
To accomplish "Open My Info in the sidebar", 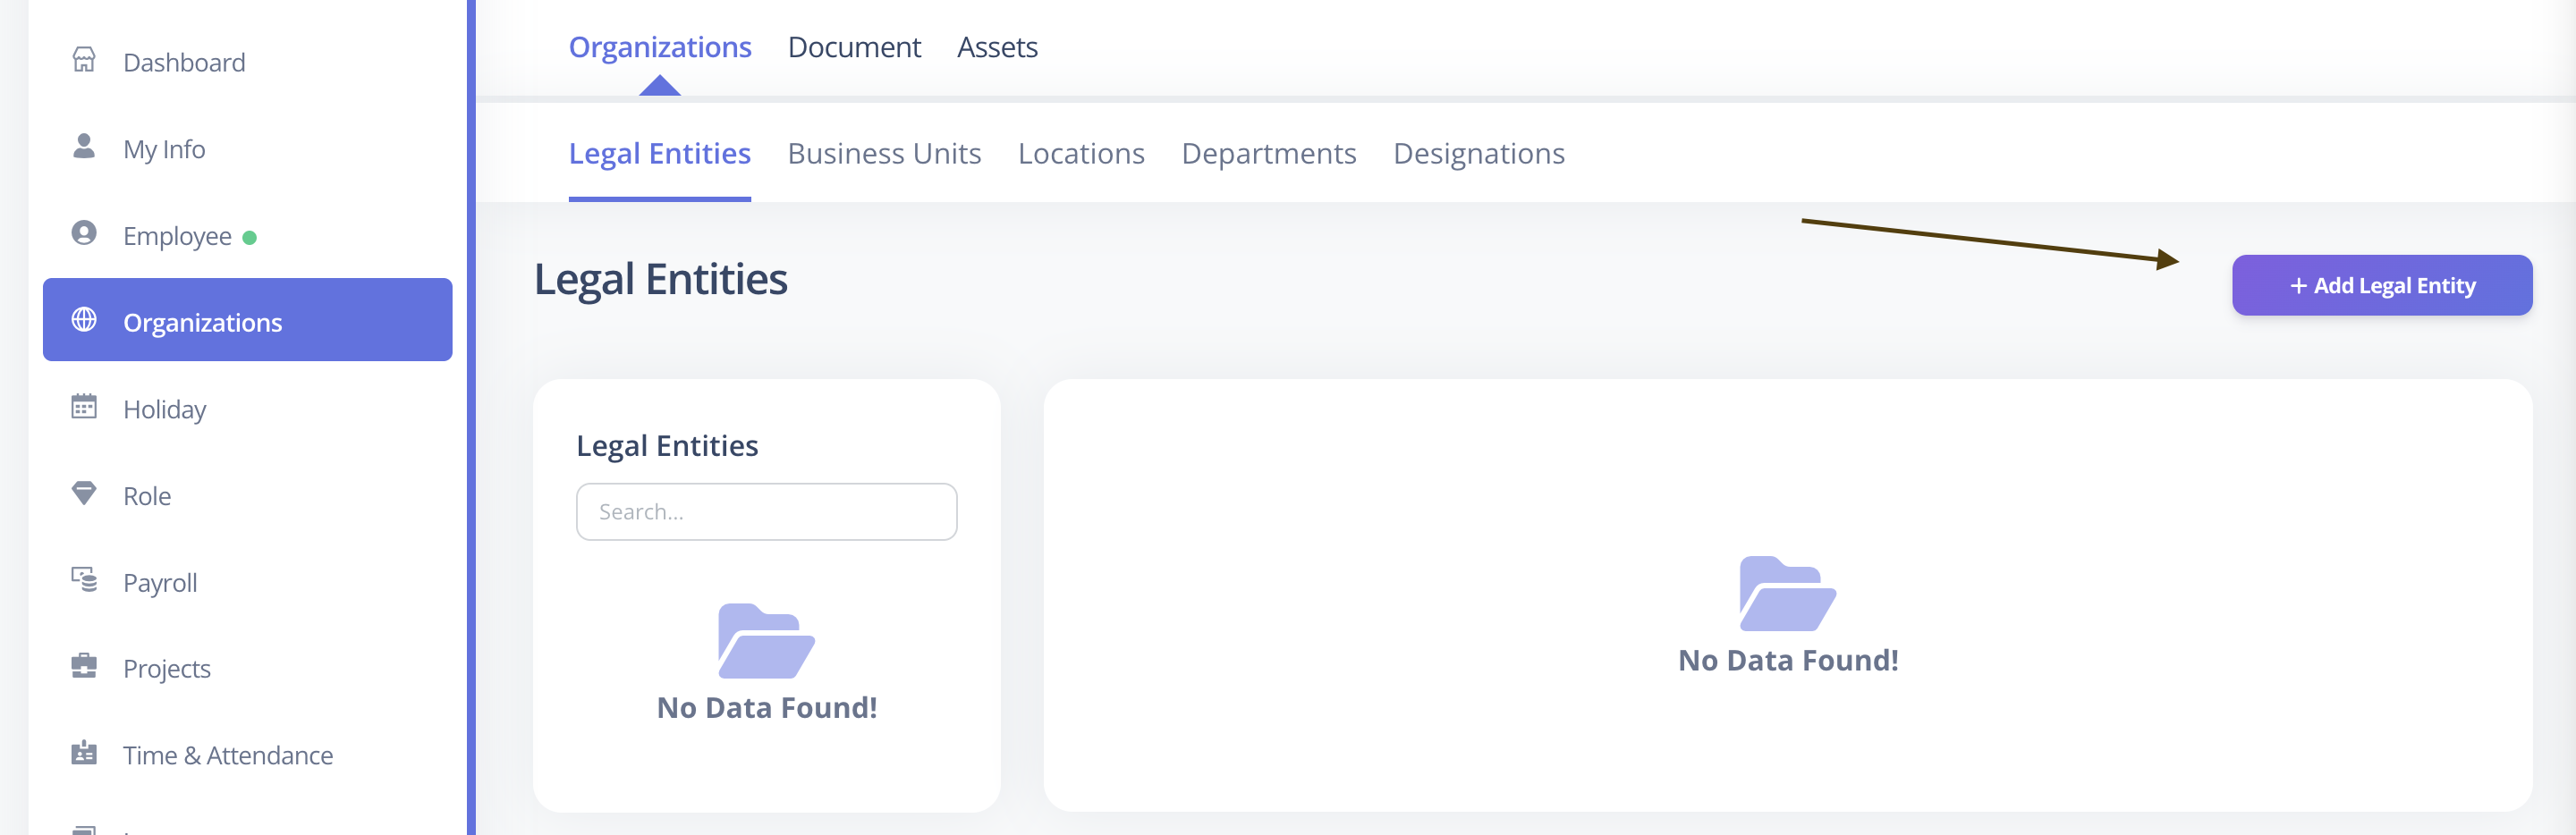I will point(247,149).
